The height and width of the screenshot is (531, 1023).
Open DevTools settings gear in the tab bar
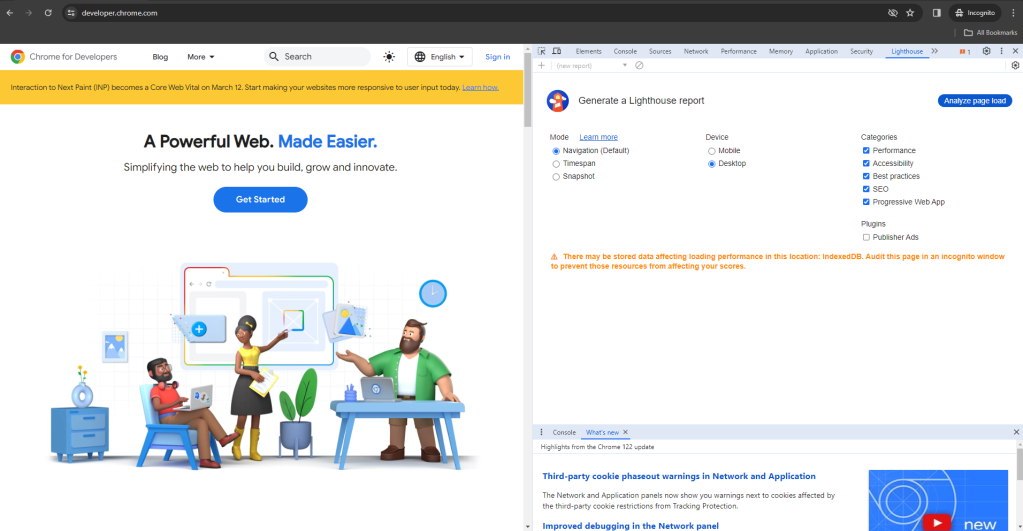[986, 51]
